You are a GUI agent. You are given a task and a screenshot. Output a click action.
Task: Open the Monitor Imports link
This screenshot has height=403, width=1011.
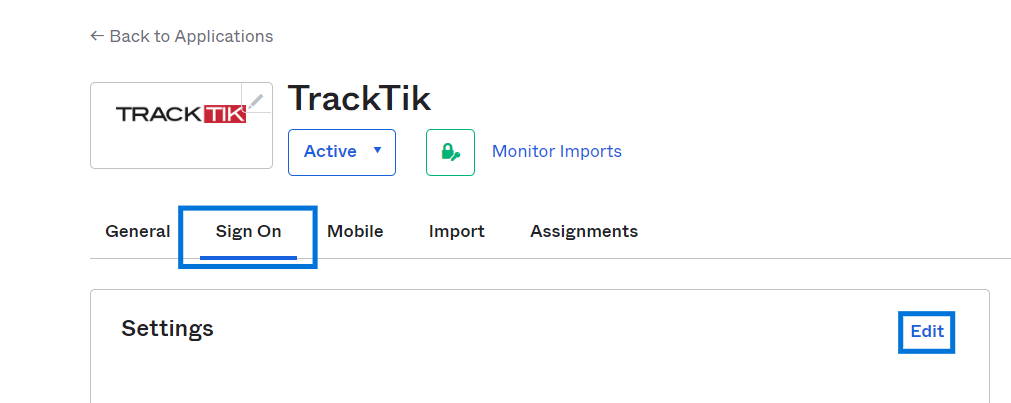tap(556, 152)
